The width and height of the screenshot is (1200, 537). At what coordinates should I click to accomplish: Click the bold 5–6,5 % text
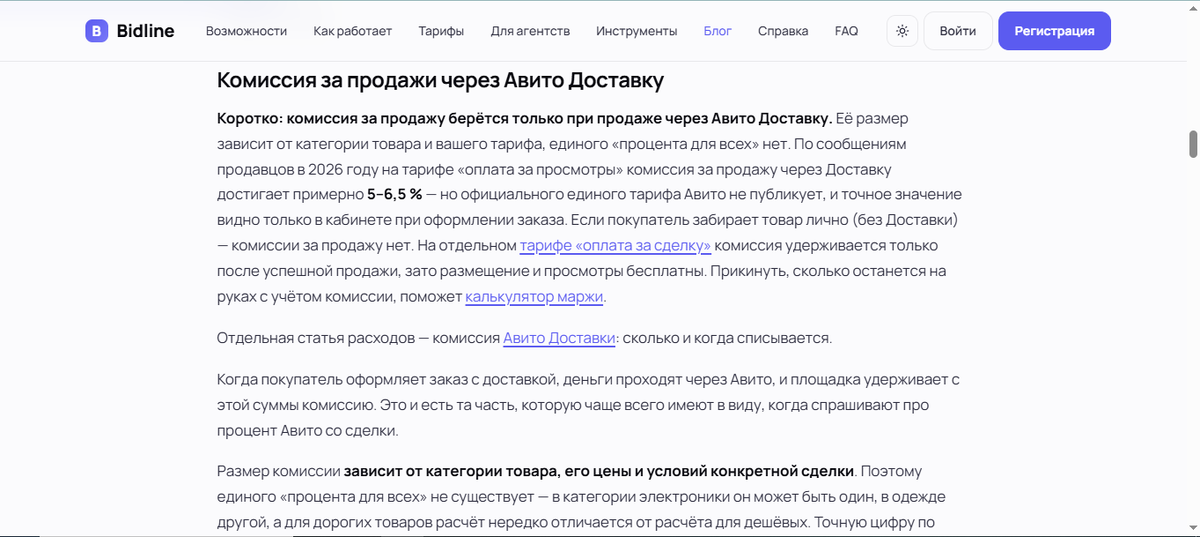coord(395,194)
